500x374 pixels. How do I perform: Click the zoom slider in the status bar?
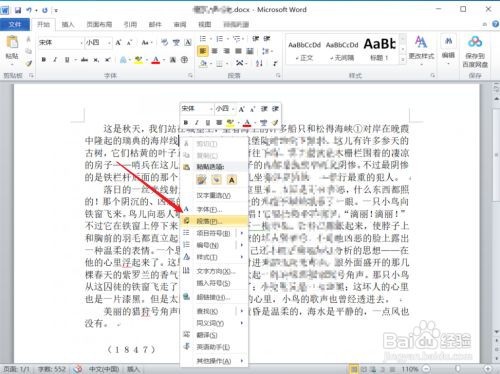(457, 369)
